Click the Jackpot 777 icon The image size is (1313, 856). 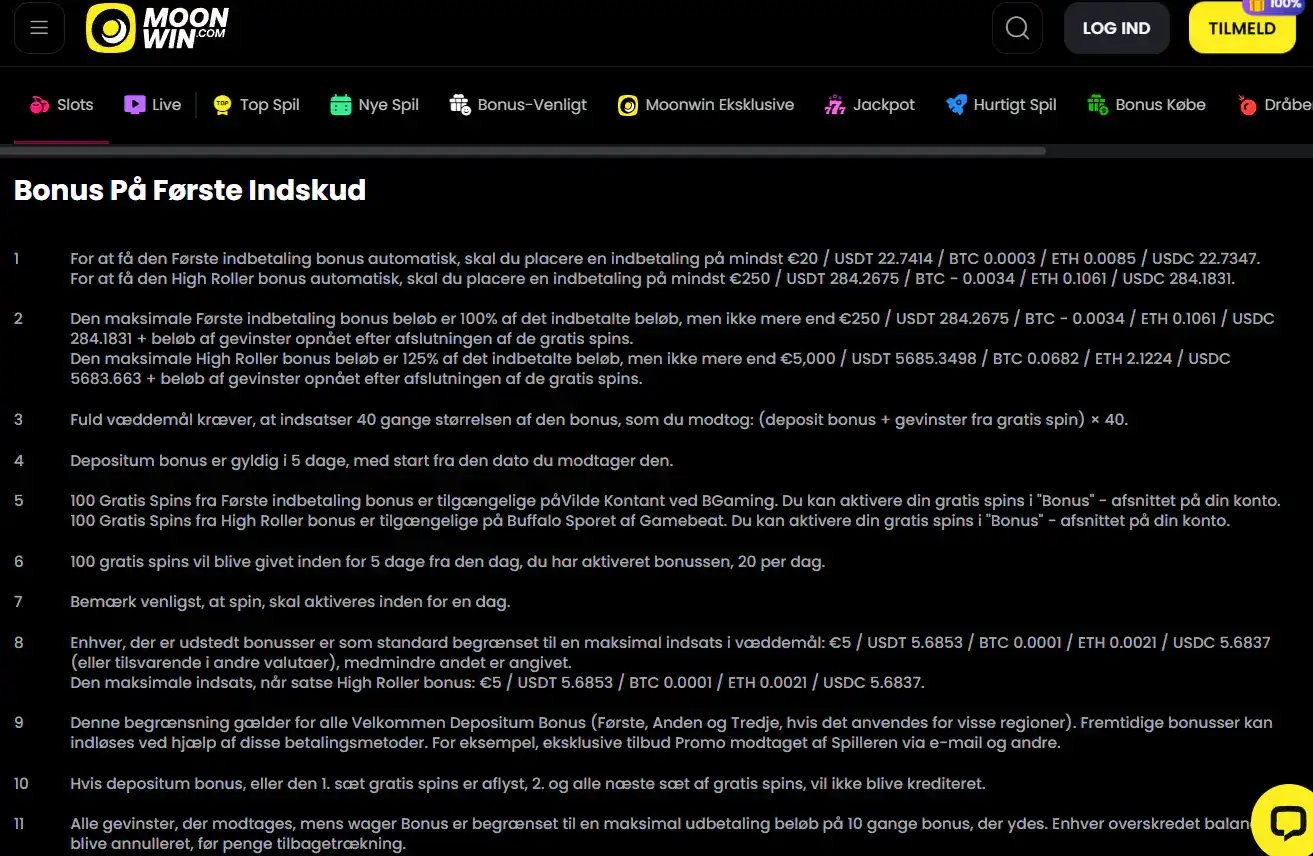(835, 105)
